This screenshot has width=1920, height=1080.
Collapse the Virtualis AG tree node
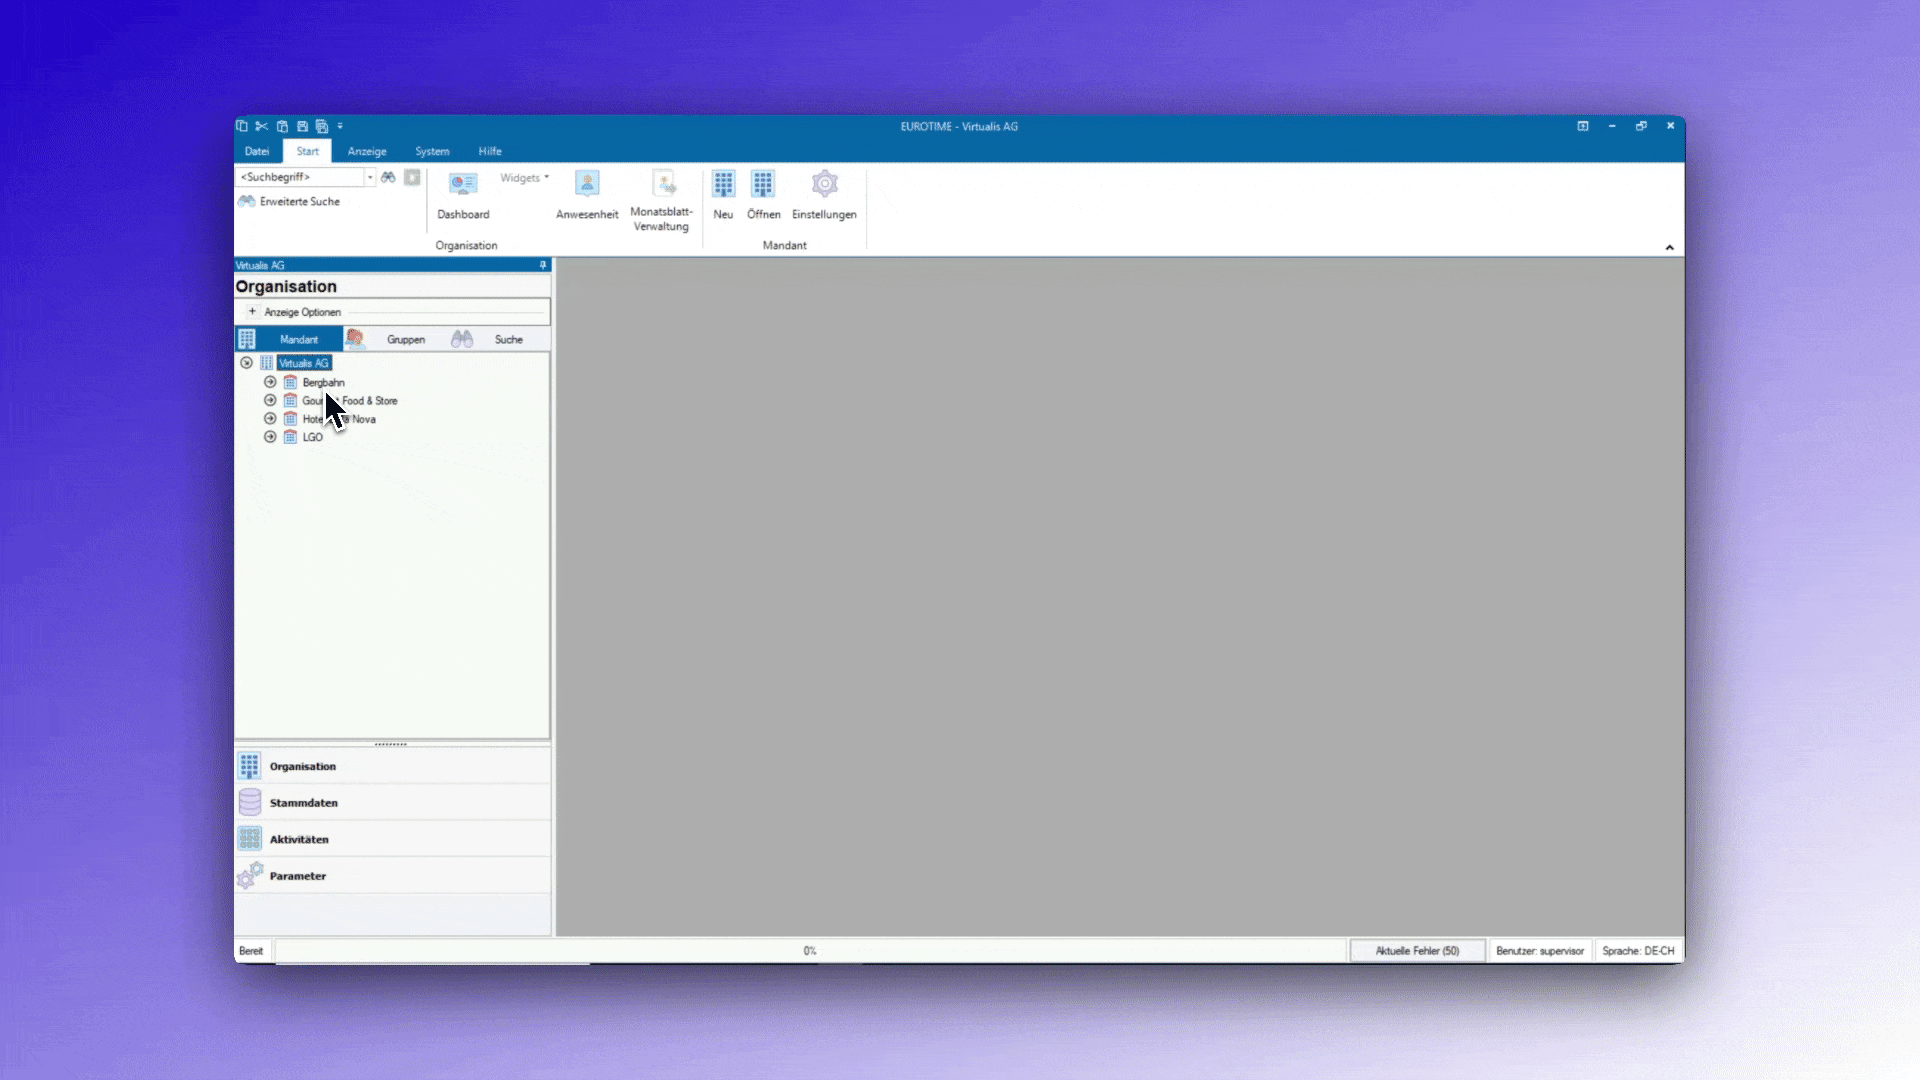pos(246,363)
